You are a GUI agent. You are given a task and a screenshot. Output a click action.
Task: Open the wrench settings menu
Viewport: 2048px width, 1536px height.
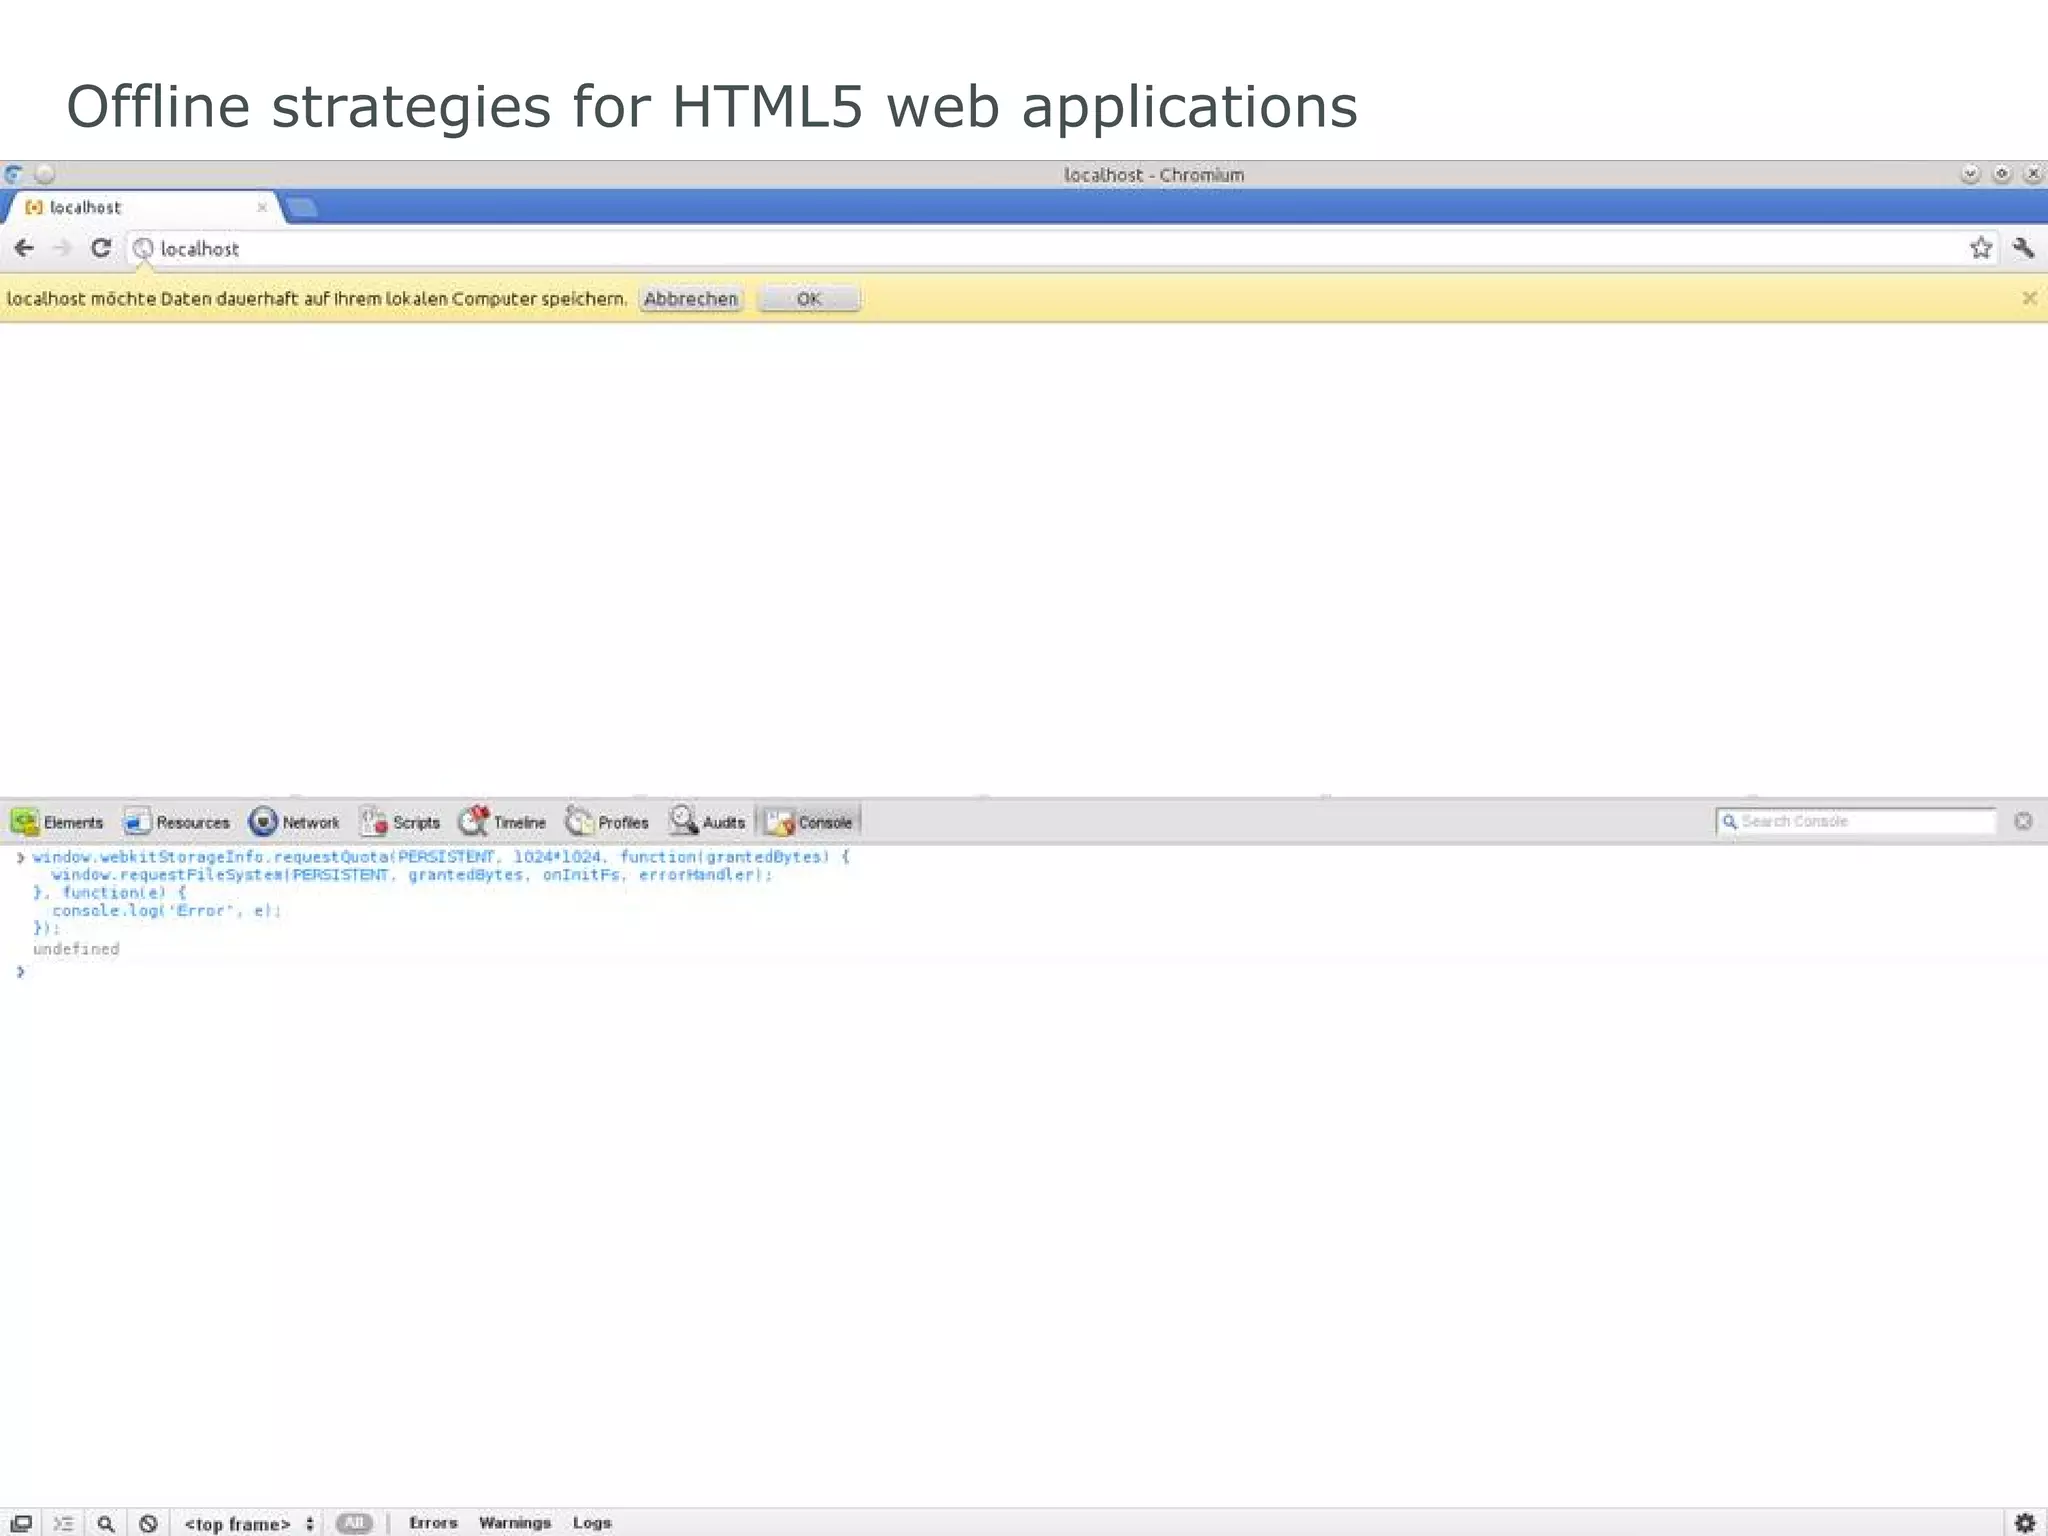[x=2023, y=248]
